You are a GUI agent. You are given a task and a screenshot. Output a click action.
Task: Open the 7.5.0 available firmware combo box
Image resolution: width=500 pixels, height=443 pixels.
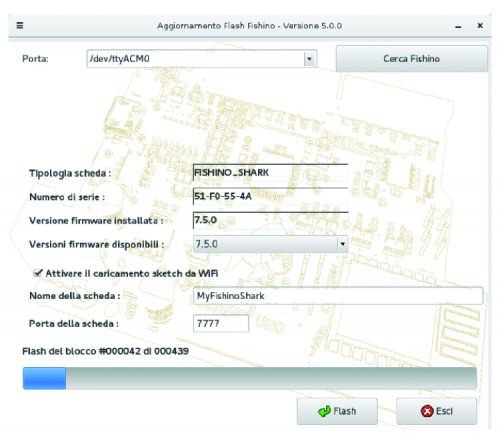point(270,244)
